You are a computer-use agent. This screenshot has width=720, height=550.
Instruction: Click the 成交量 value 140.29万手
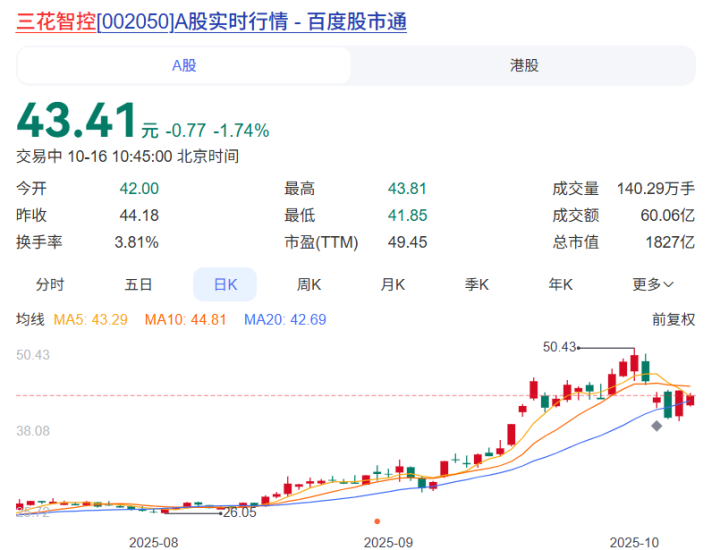tap(656, 188)
